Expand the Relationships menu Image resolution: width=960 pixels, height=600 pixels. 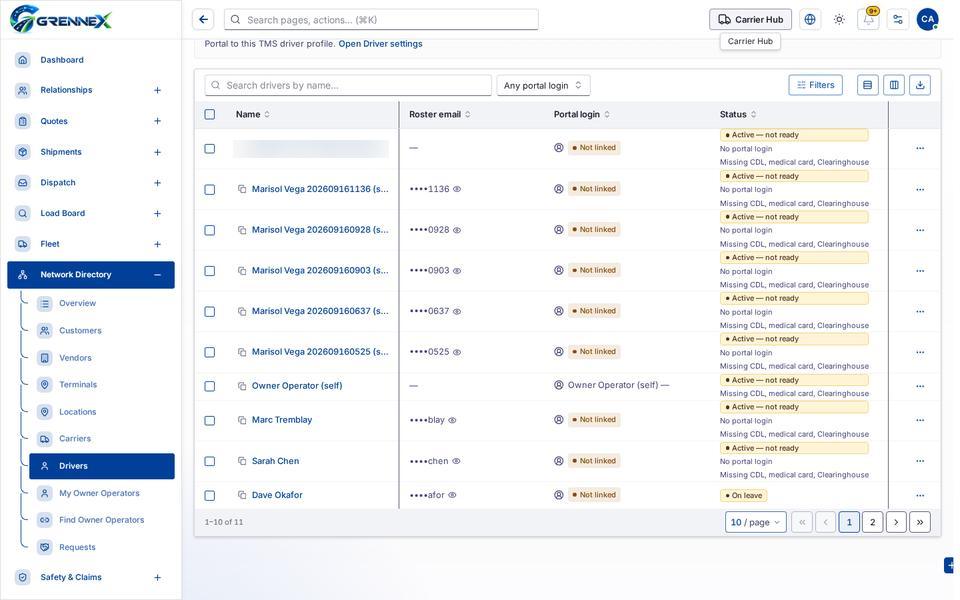[x=157, y=90]
